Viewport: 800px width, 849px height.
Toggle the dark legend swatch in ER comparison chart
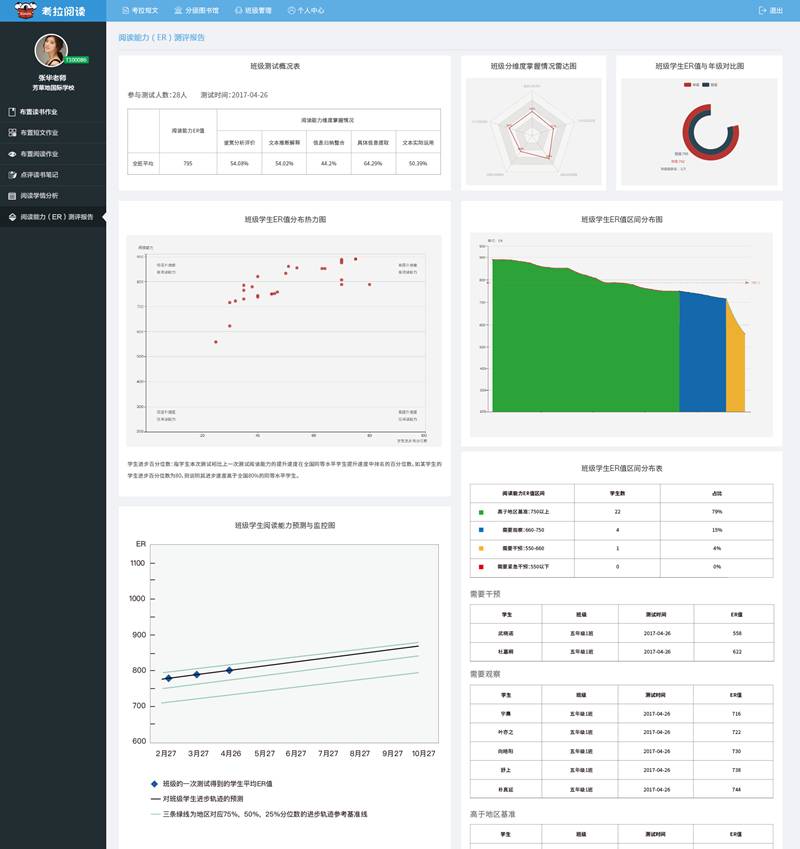coord(706,84)
